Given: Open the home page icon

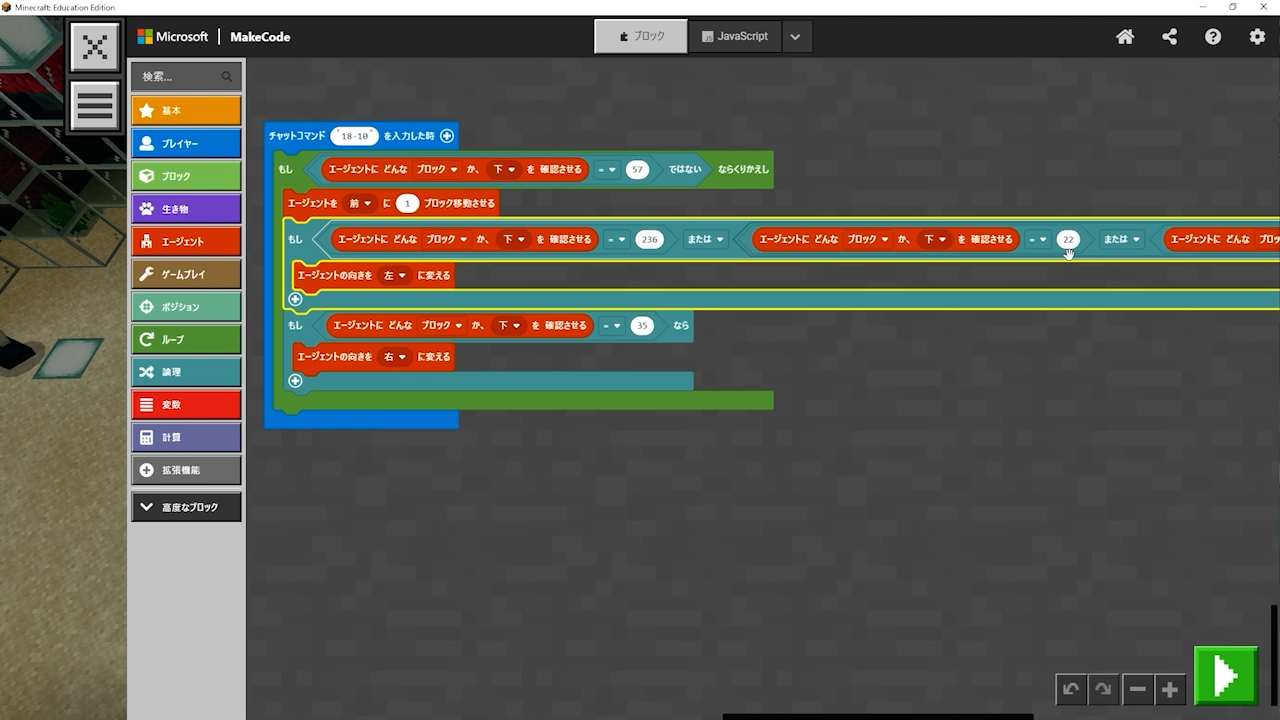Looking at the screenshot, I should click(x=1125, y=37).
